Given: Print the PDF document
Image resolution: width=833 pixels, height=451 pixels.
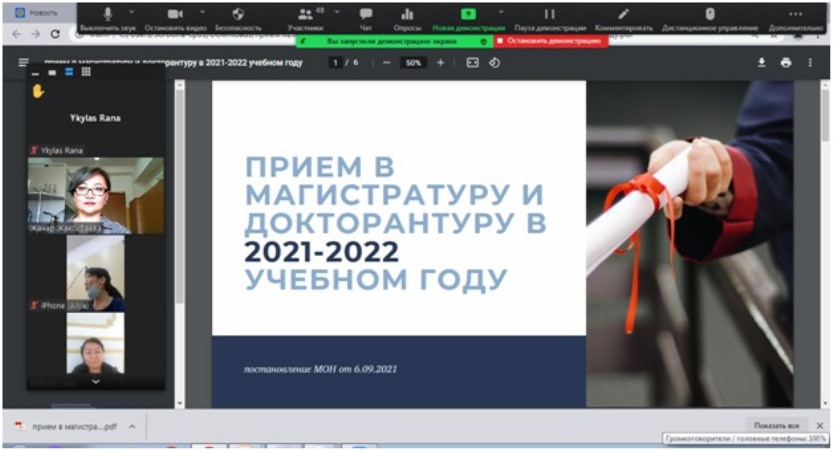Looking at the screenshot, I should point(786,62).
